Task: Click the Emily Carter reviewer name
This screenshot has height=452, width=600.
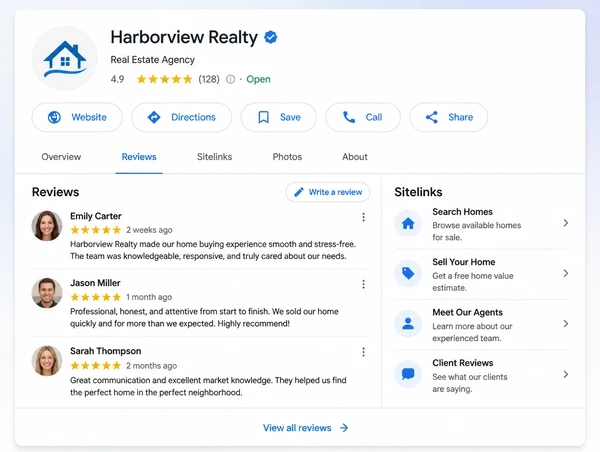Action: pyautogui.click(x=96, y=216)
